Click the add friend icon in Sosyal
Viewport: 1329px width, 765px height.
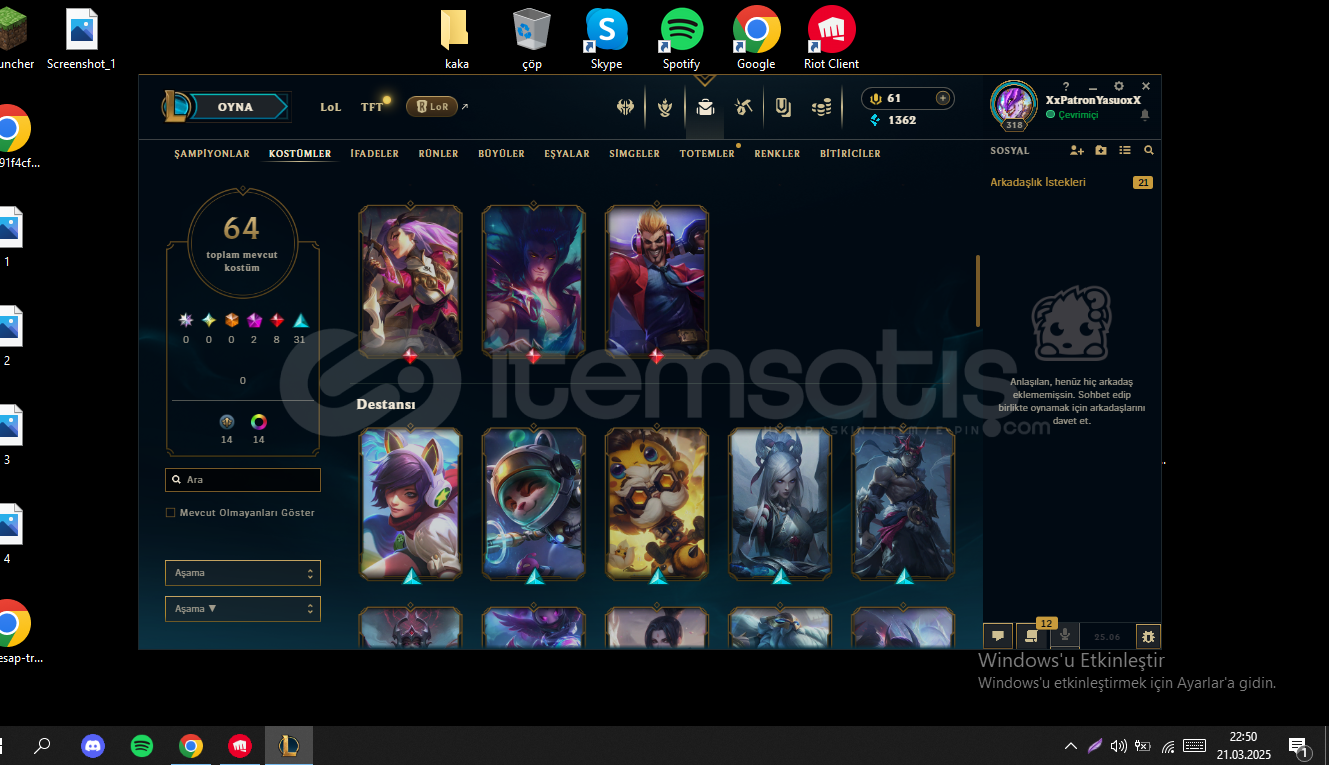coord(1076,151)
